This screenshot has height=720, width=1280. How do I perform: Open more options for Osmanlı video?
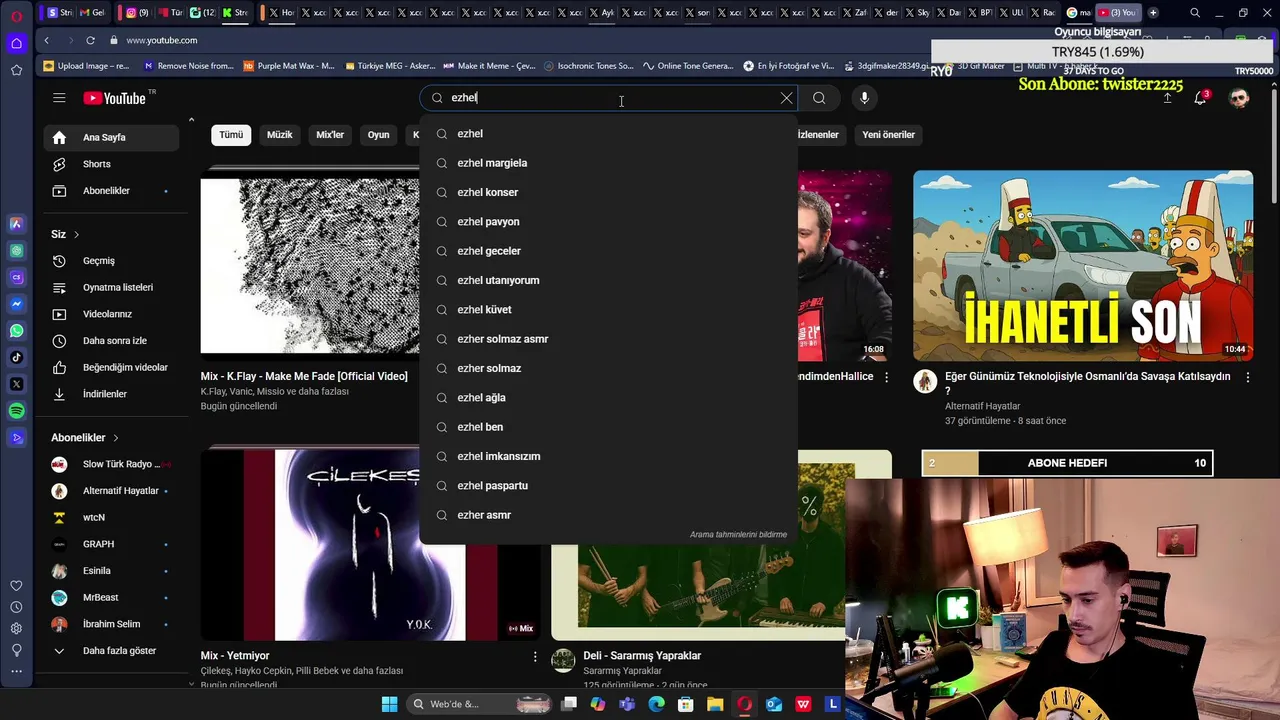point(1247,377)
